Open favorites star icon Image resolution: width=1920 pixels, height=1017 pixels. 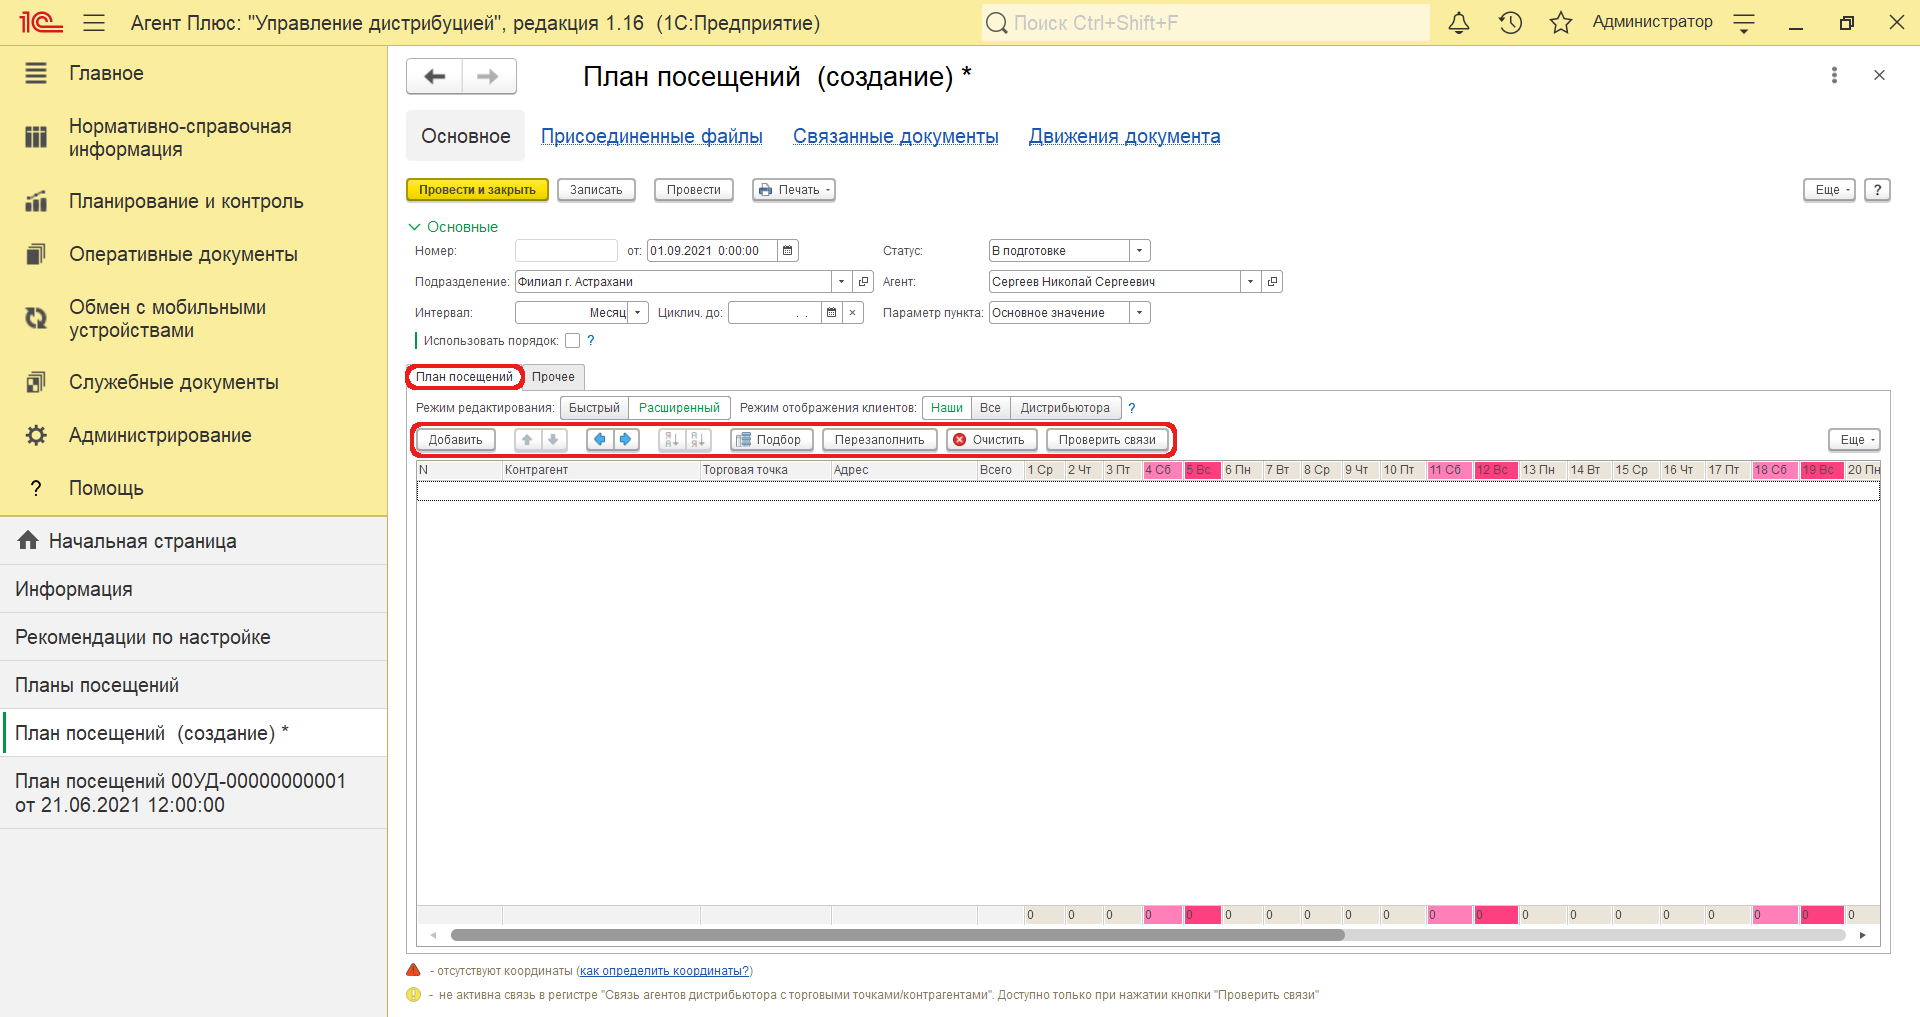1560,22
